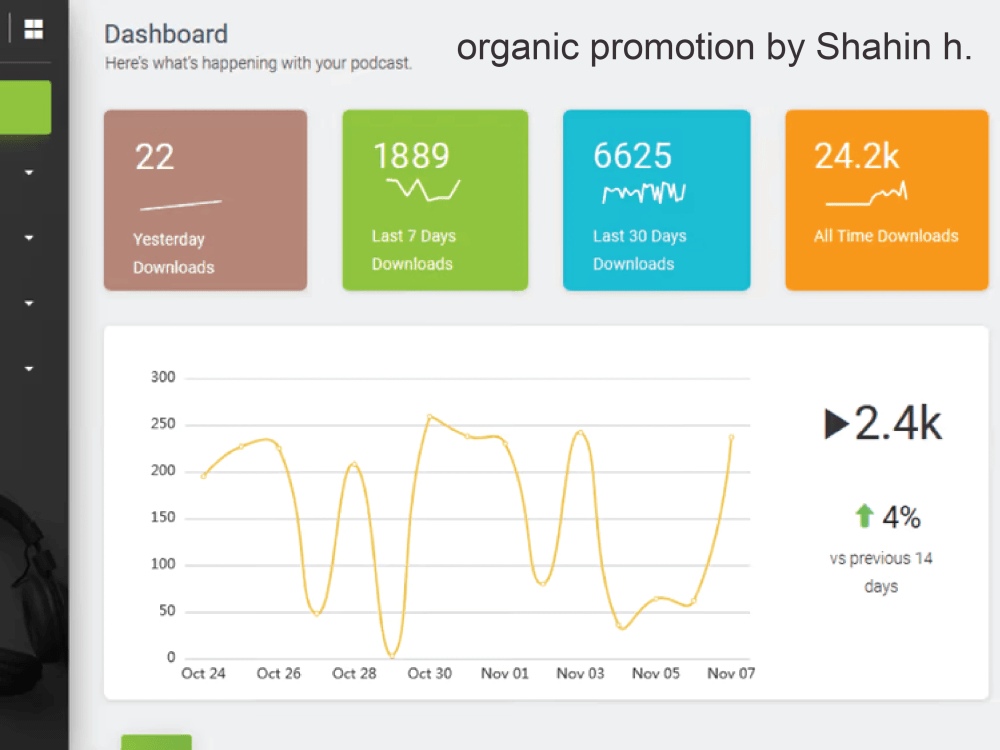Click the trend line in the 22 card

coord(180,205)
